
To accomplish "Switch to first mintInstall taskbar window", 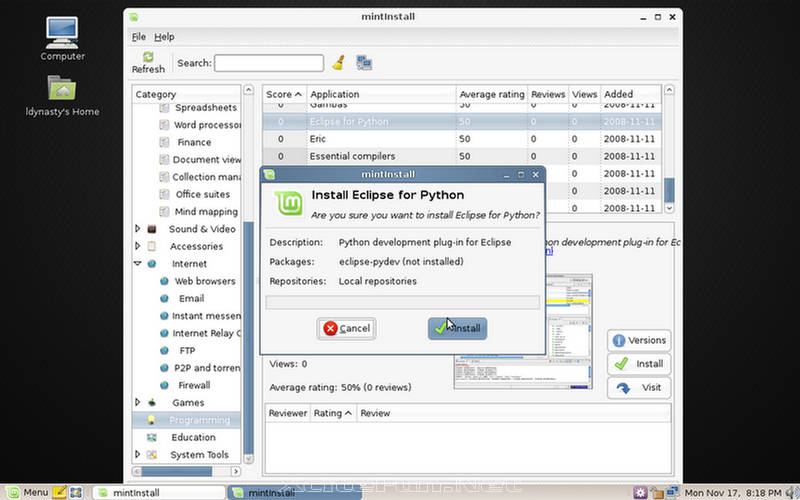I will [159, 492].
